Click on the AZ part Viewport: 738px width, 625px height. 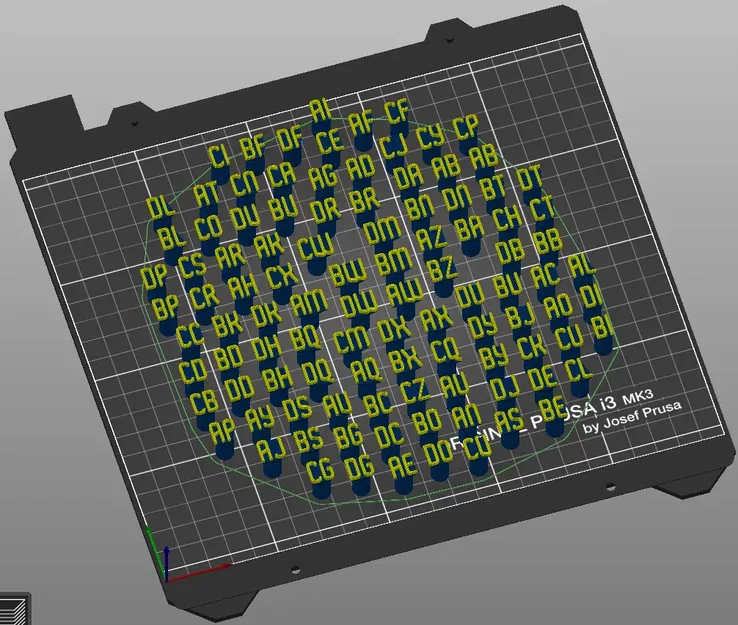pos(432,238)
